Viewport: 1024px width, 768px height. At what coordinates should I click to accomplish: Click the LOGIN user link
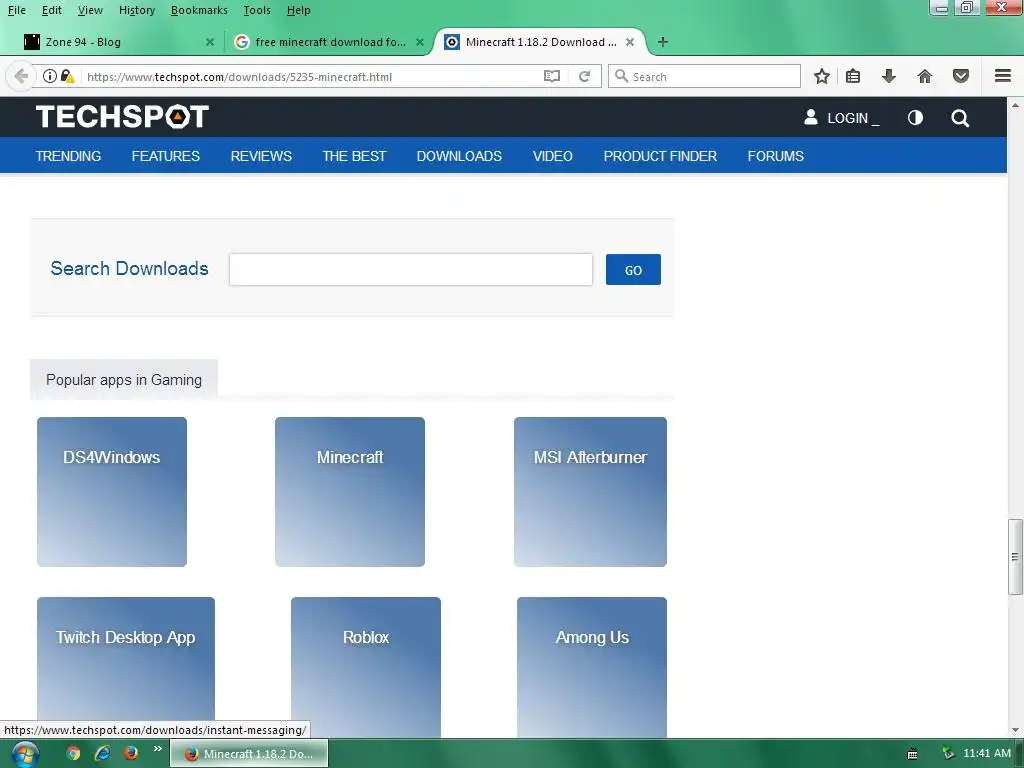point(841,118)
